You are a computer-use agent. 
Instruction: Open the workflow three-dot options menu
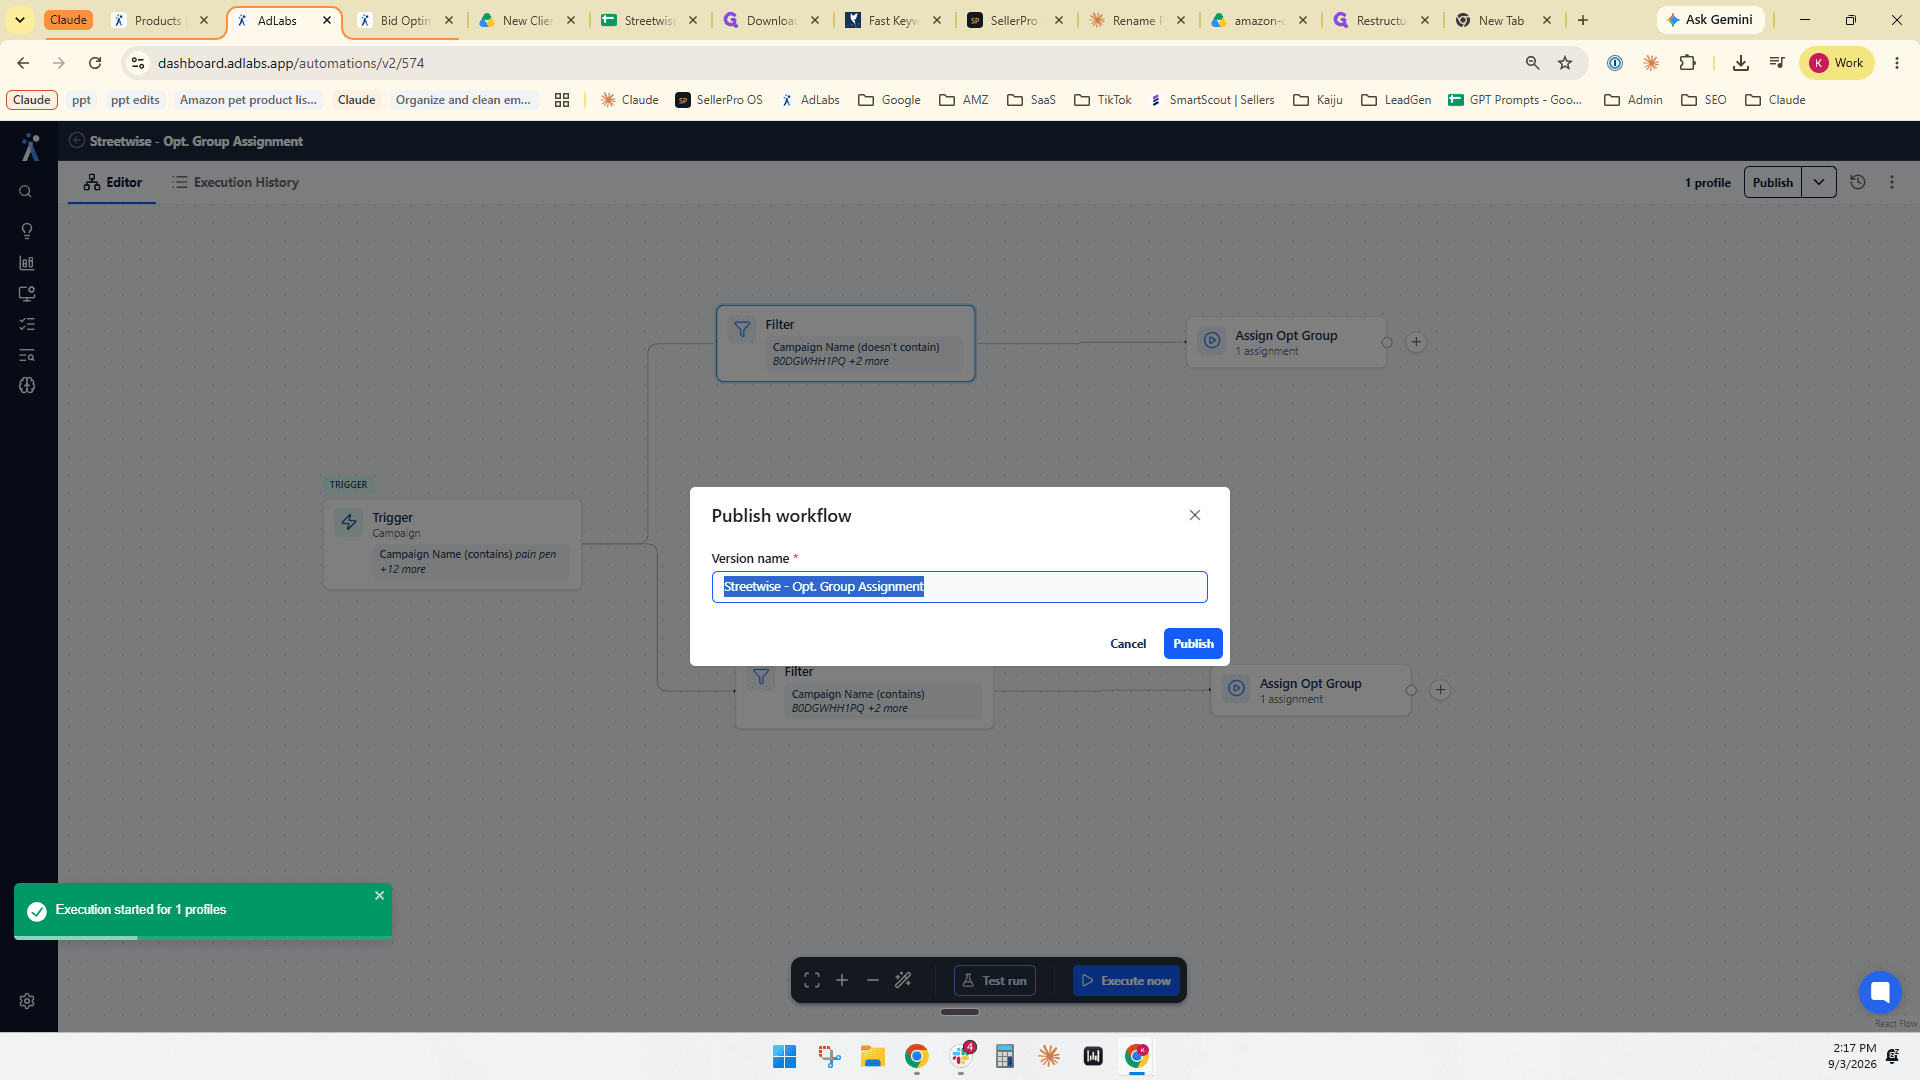1892,182
